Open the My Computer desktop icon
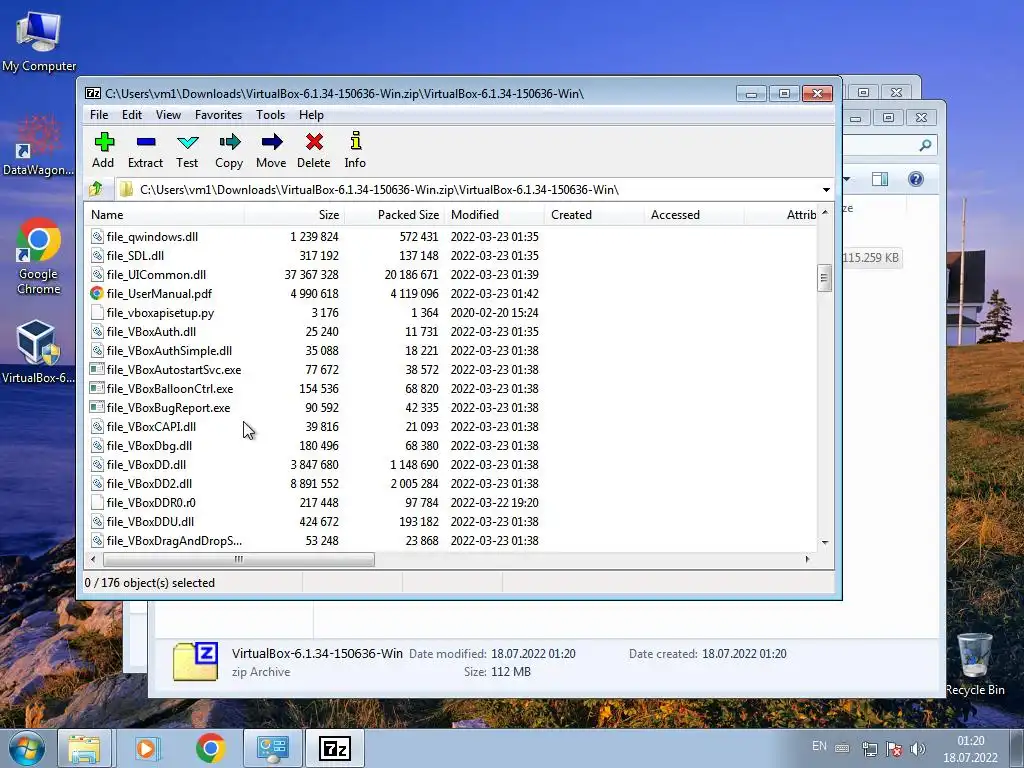Viewport: 1024px width, 768px height. click(x=39, y=41)
